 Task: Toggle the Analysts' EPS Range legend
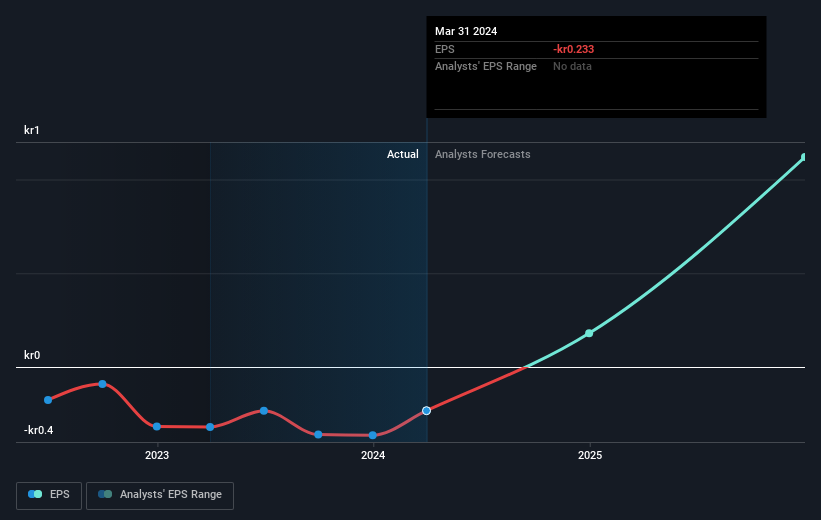[160, 495]
